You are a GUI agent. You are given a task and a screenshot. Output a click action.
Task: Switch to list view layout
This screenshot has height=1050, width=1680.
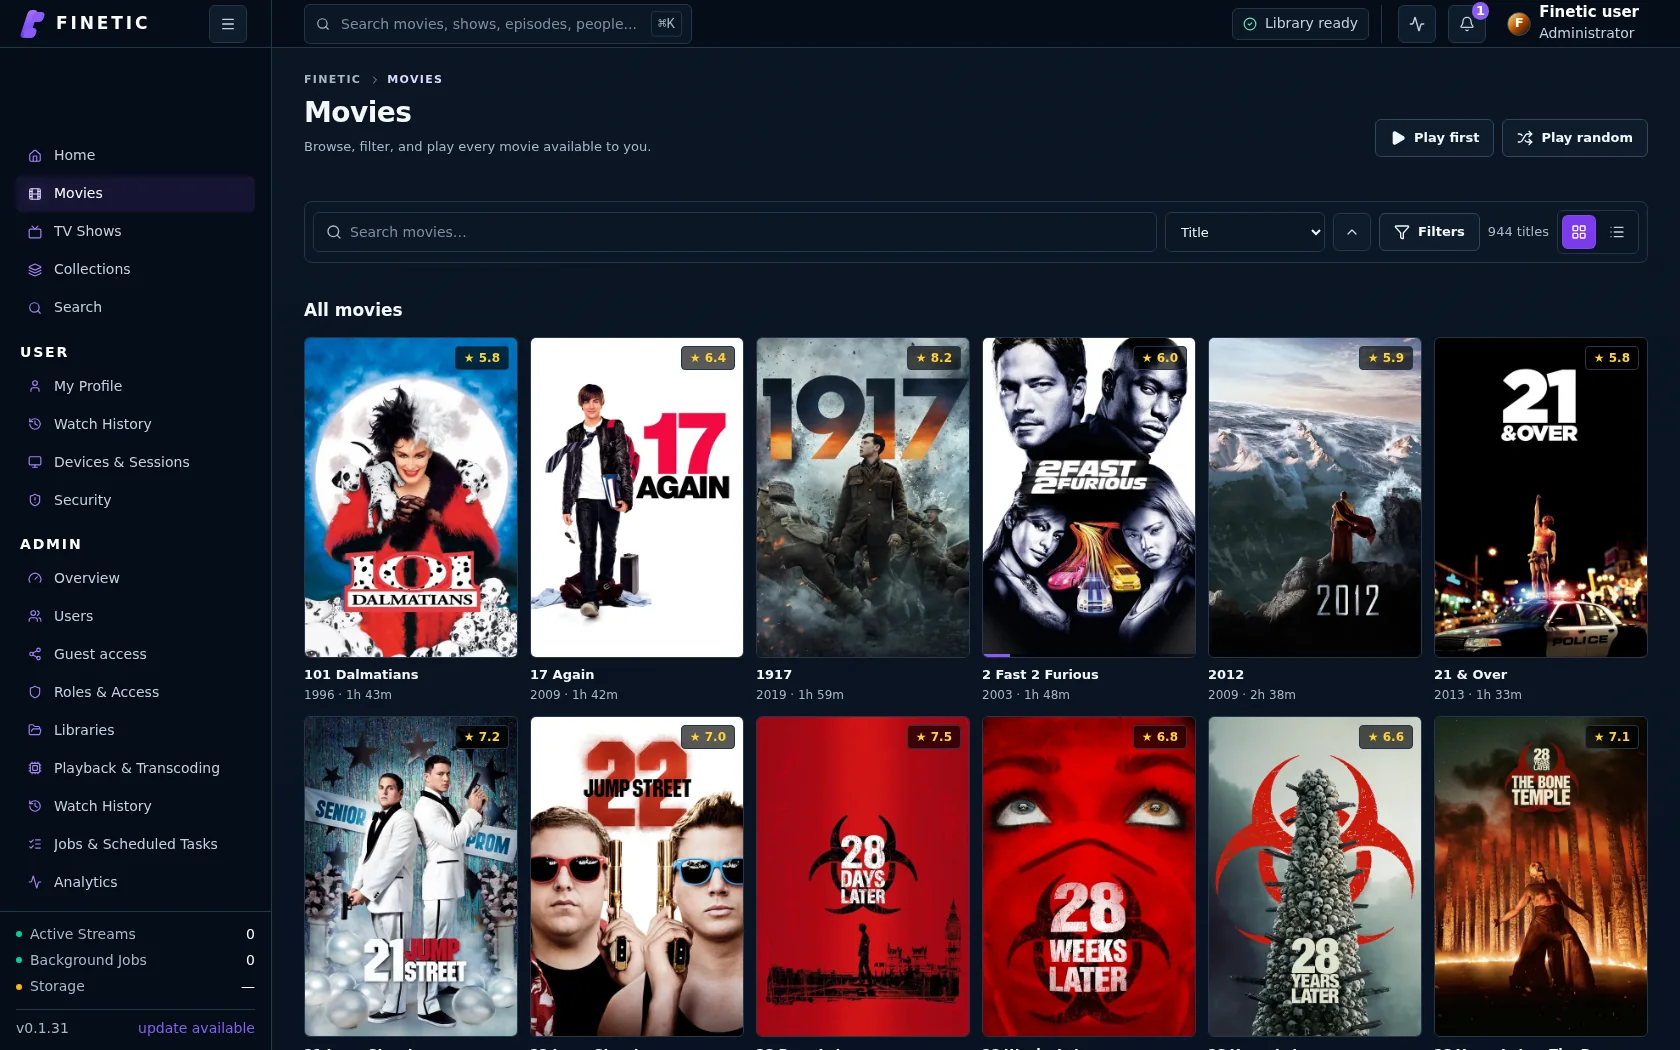(x=1618, y=232)
